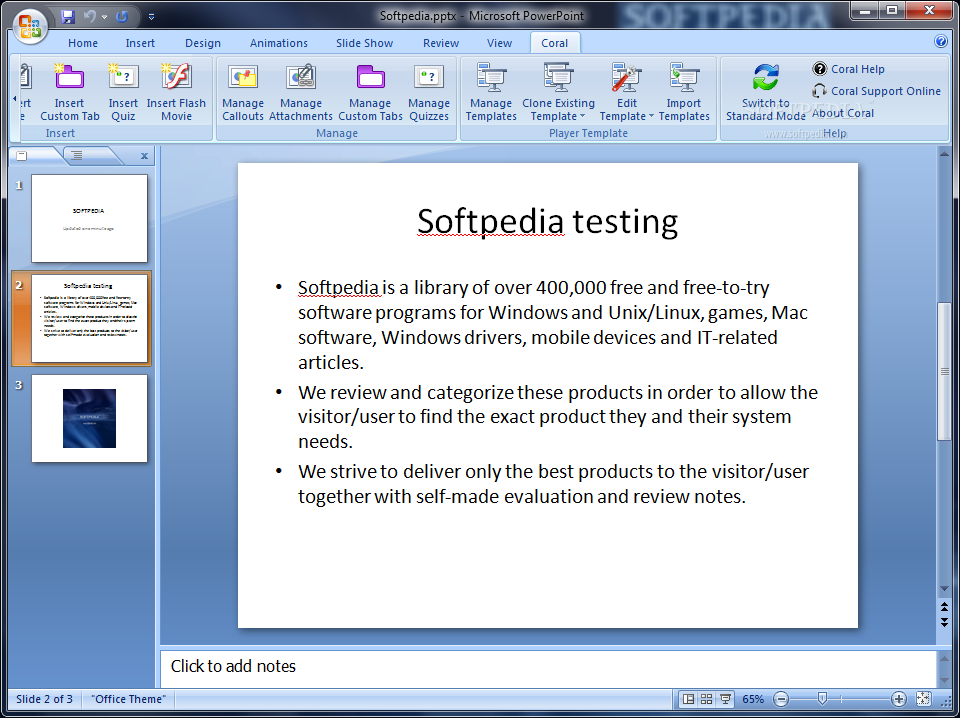Click the bullet text about reviewing products

point(558,416)
